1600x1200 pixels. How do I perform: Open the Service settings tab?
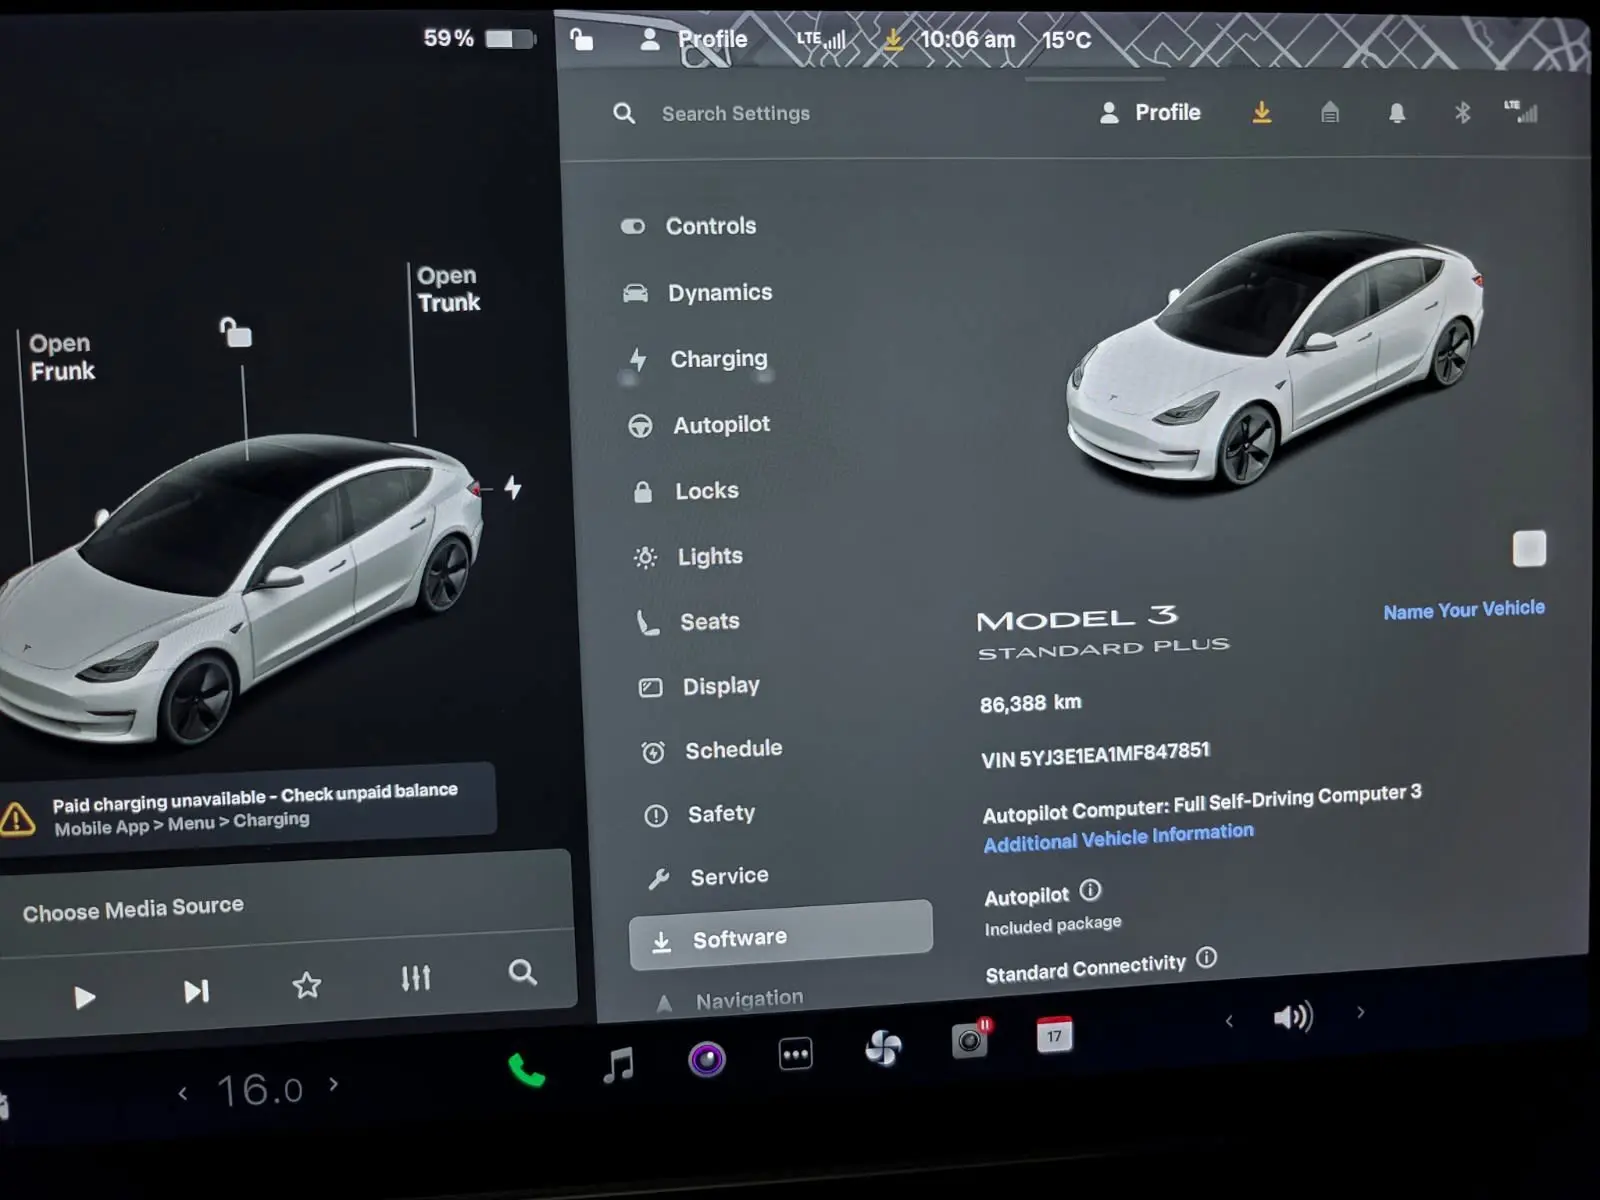[729, 877]
